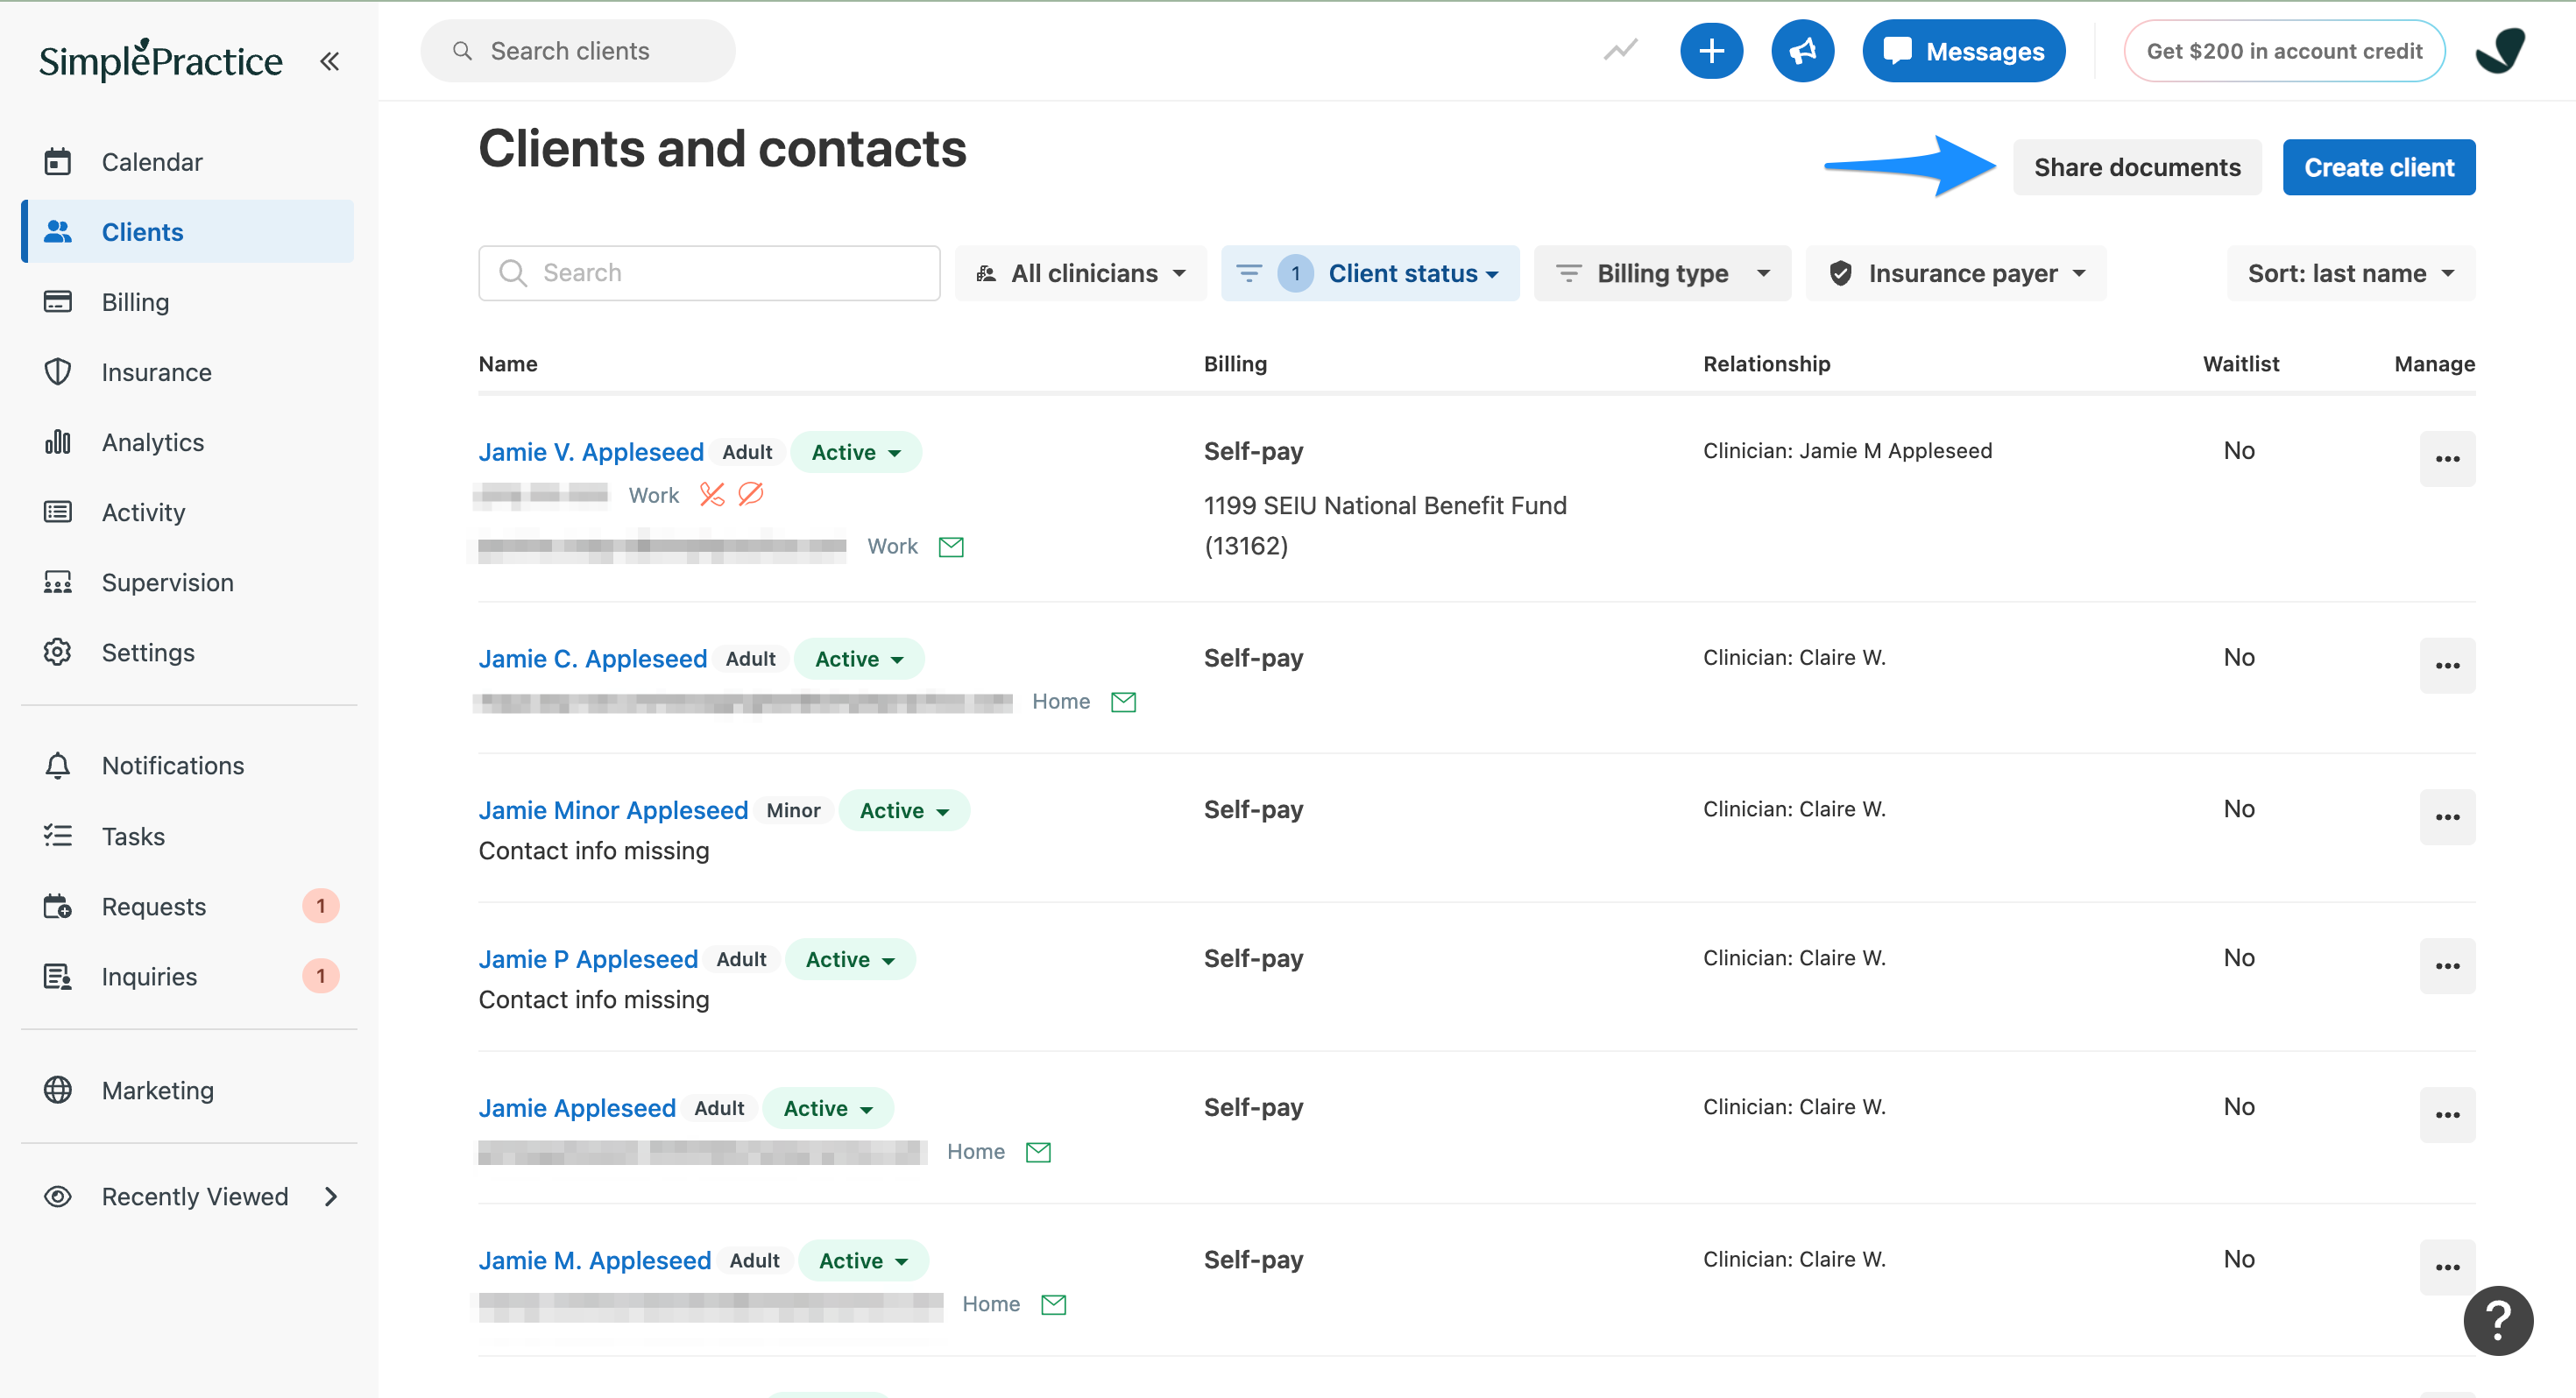Open Settings in the sidebar
Screen dimensions: 2576x1398
click(188, 652)
